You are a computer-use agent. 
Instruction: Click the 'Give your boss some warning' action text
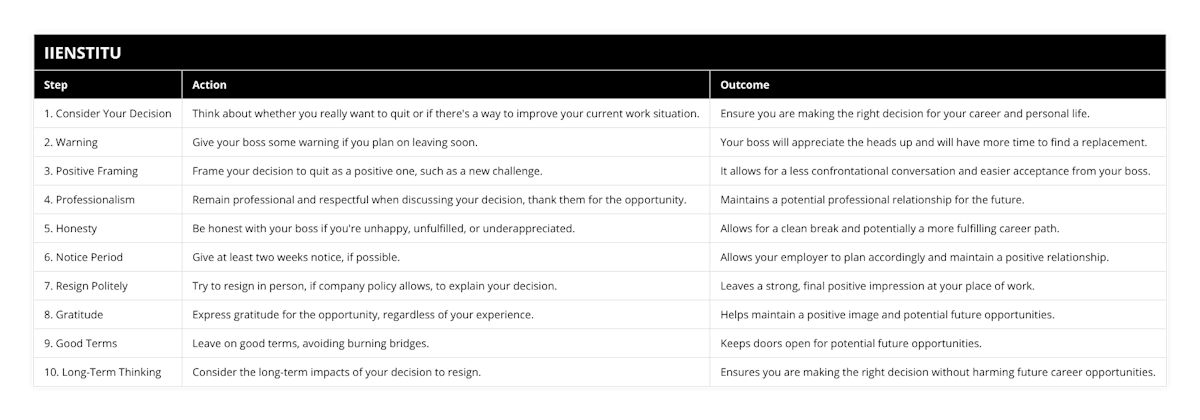[x=334, y=142]
